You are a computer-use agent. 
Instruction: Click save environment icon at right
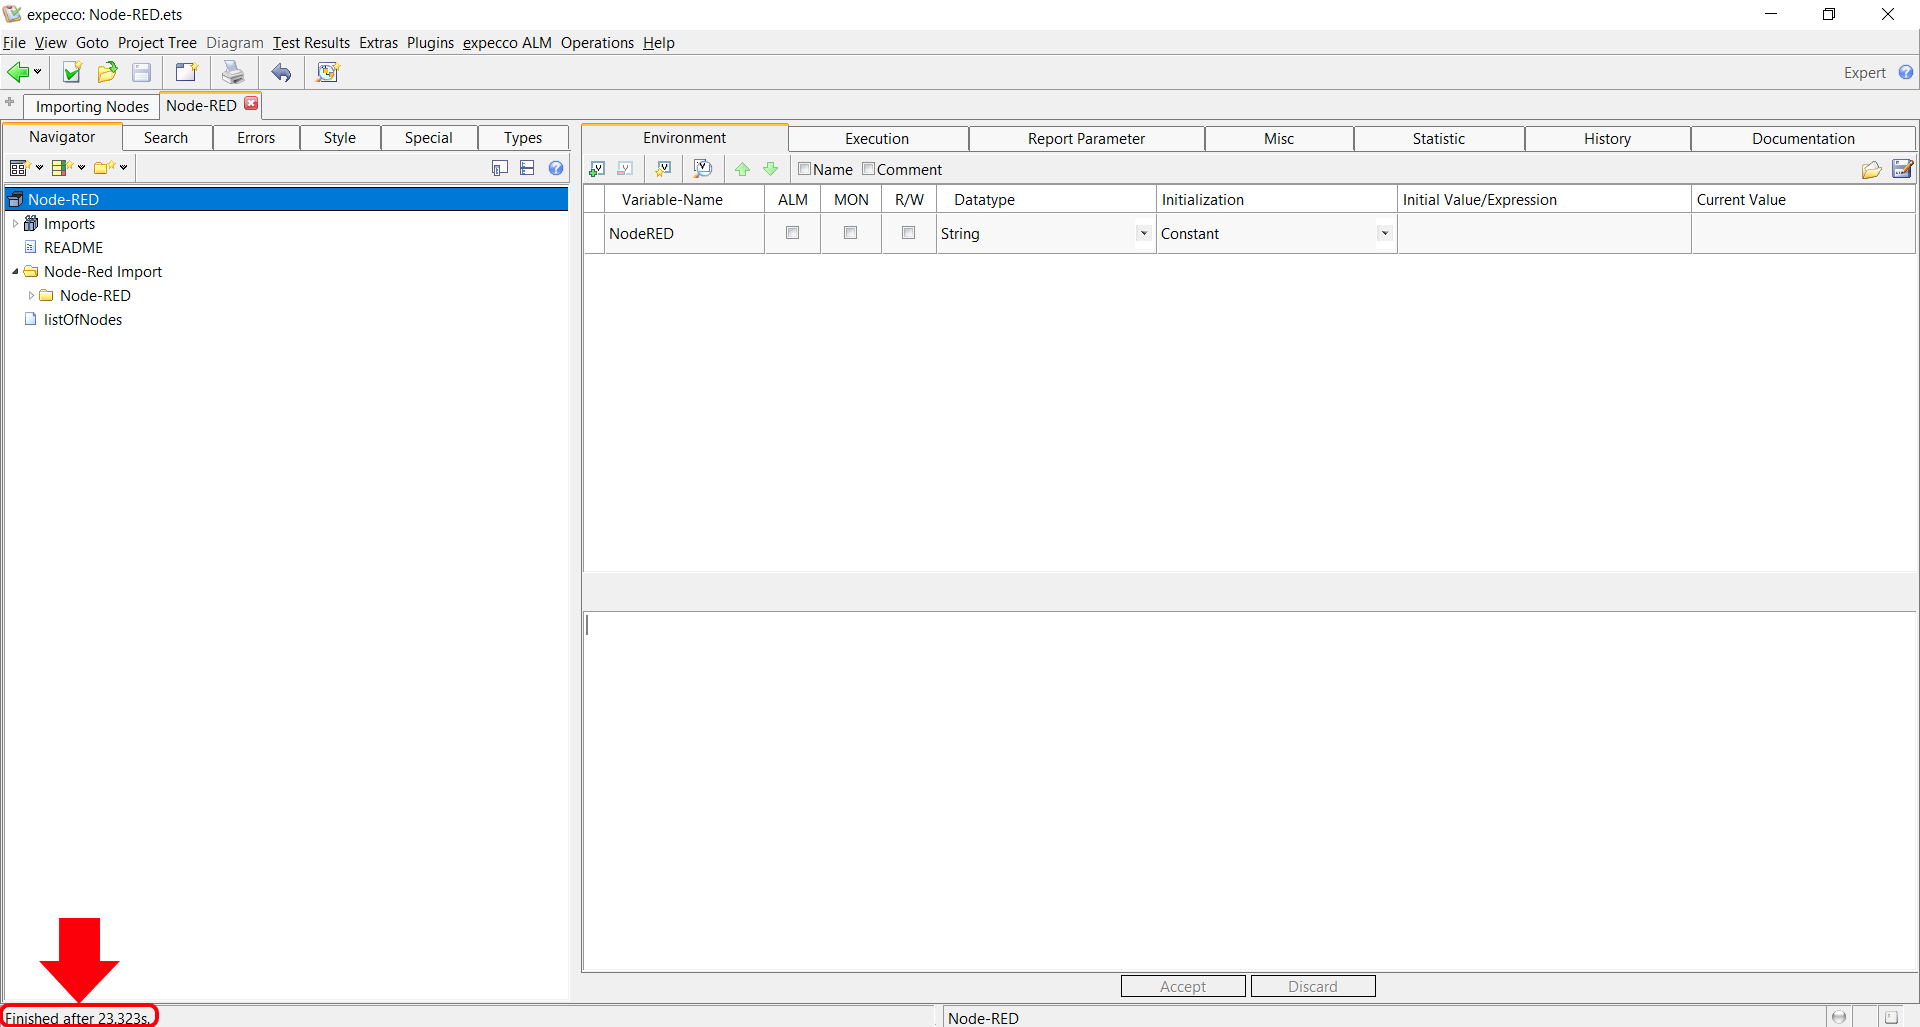pyautogui.click(x=1902, y=169)
